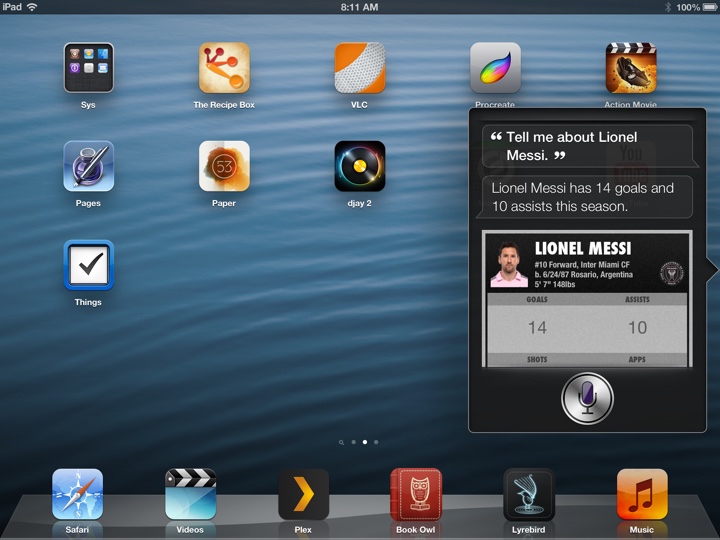Tap the ASSISTS column header

point(637,299)
